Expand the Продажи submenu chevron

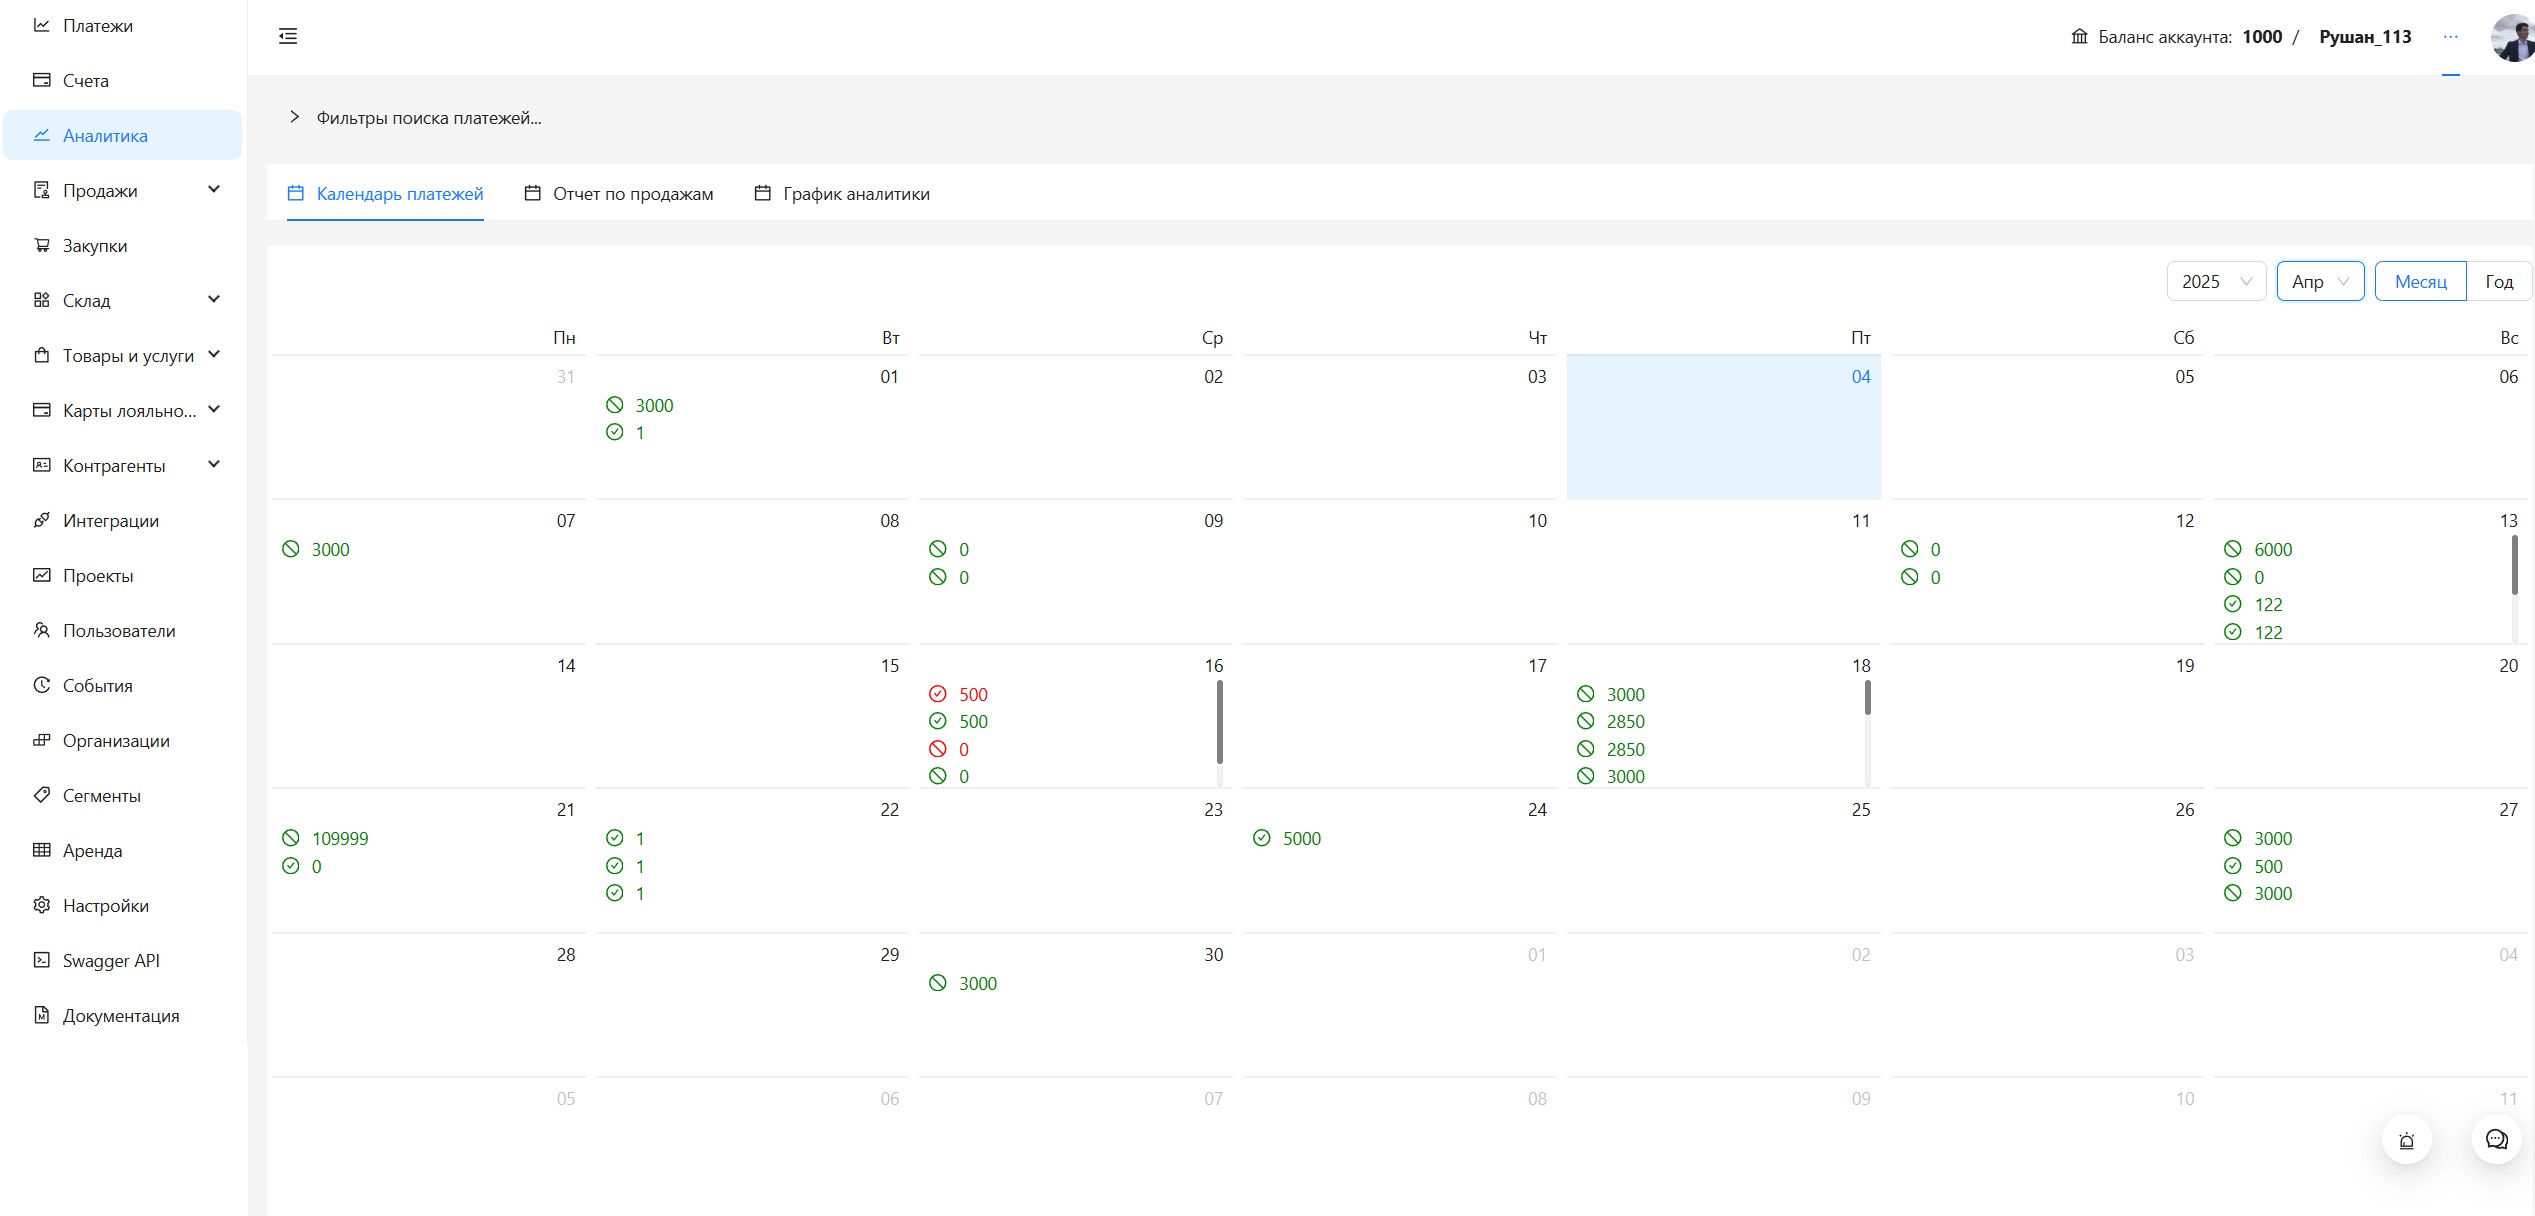(x=214, y=190)
